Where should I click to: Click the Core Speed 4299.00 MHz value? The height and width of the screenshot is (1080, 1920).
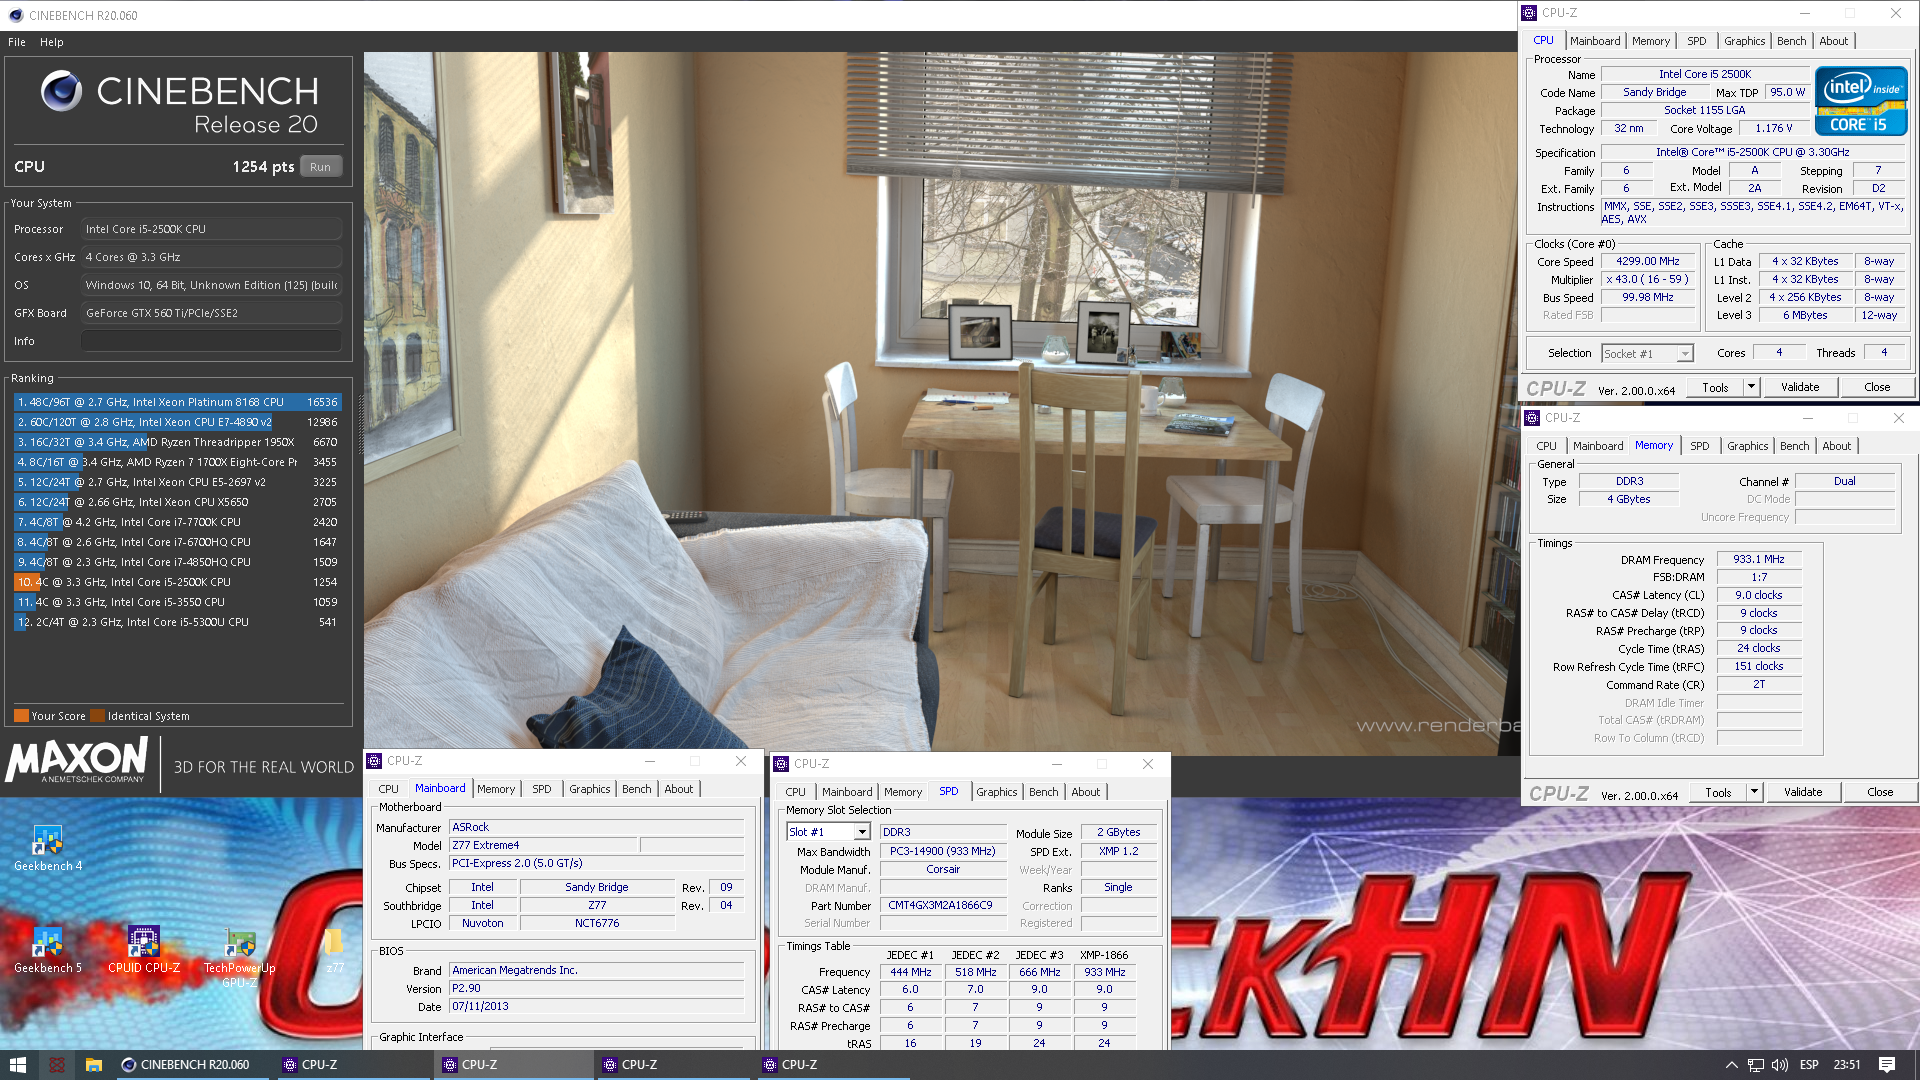tap(1647, 262)
